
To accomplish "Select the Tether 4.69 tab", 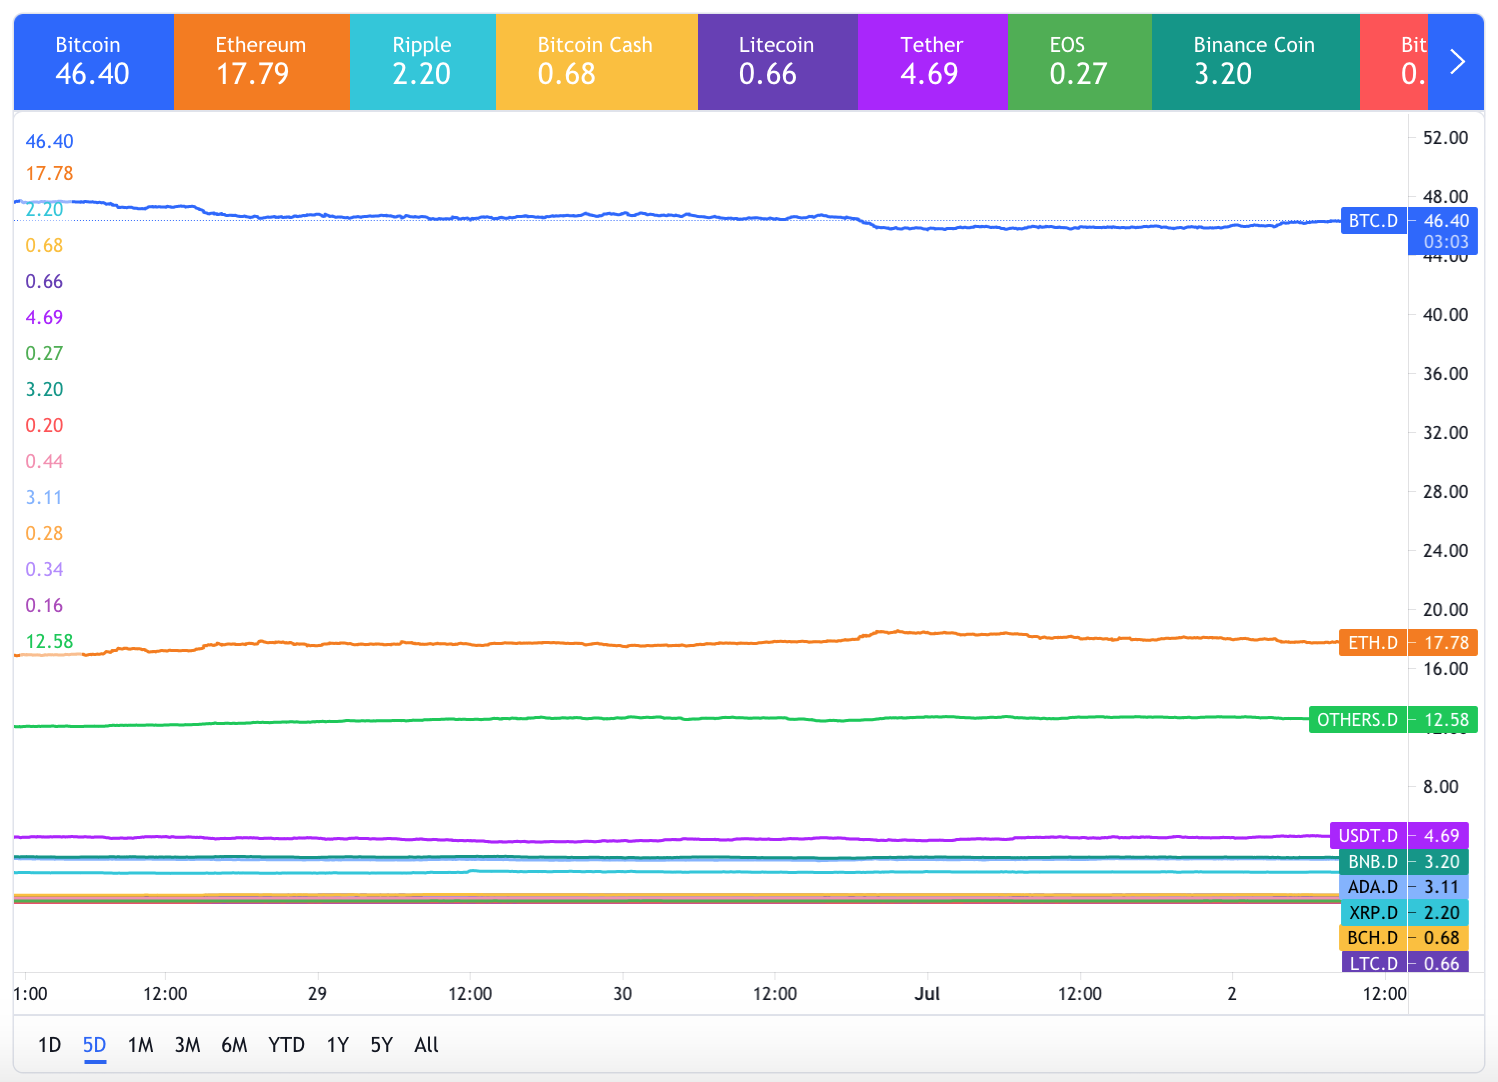I will tap(932, 62).
